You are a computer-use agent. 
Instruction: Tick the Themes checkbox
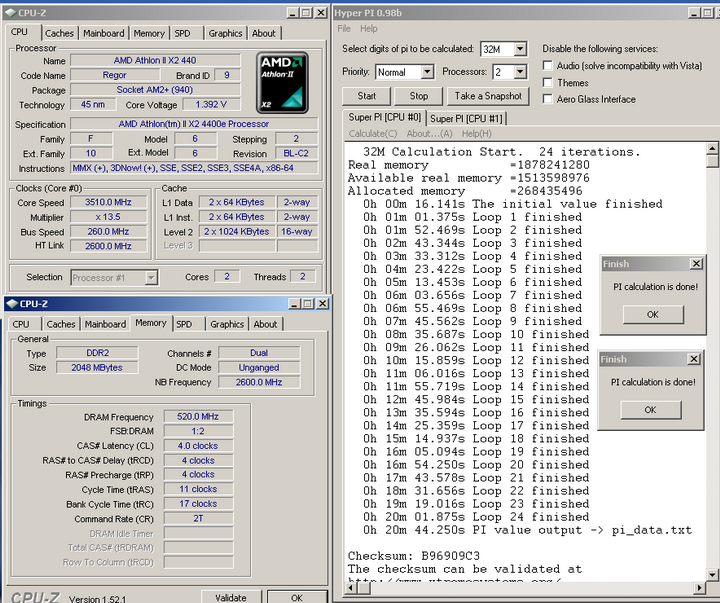[548, 83]
